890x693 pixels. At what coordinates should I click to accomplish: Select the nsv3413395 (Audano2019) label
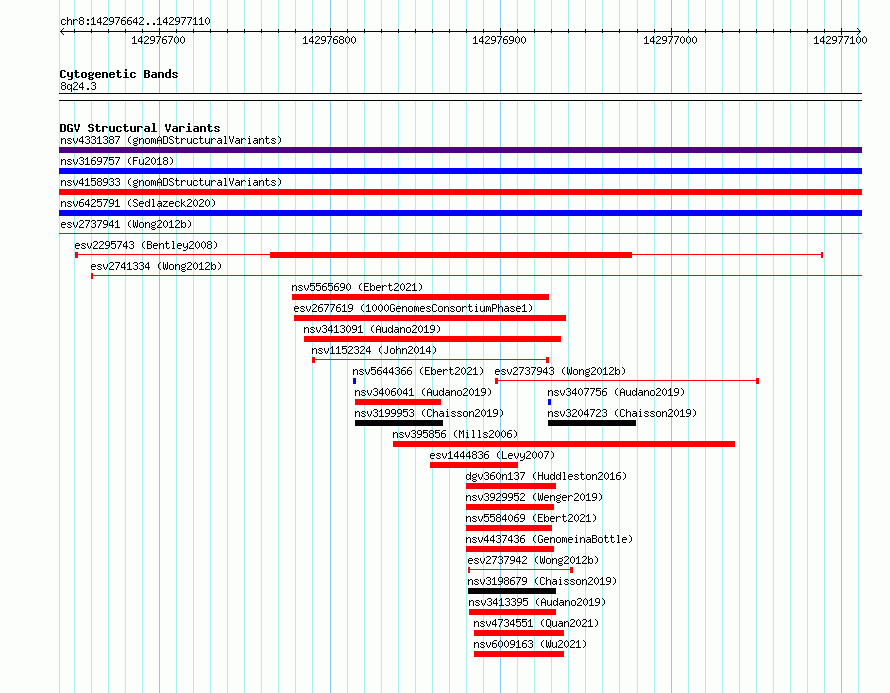[537, 602]
